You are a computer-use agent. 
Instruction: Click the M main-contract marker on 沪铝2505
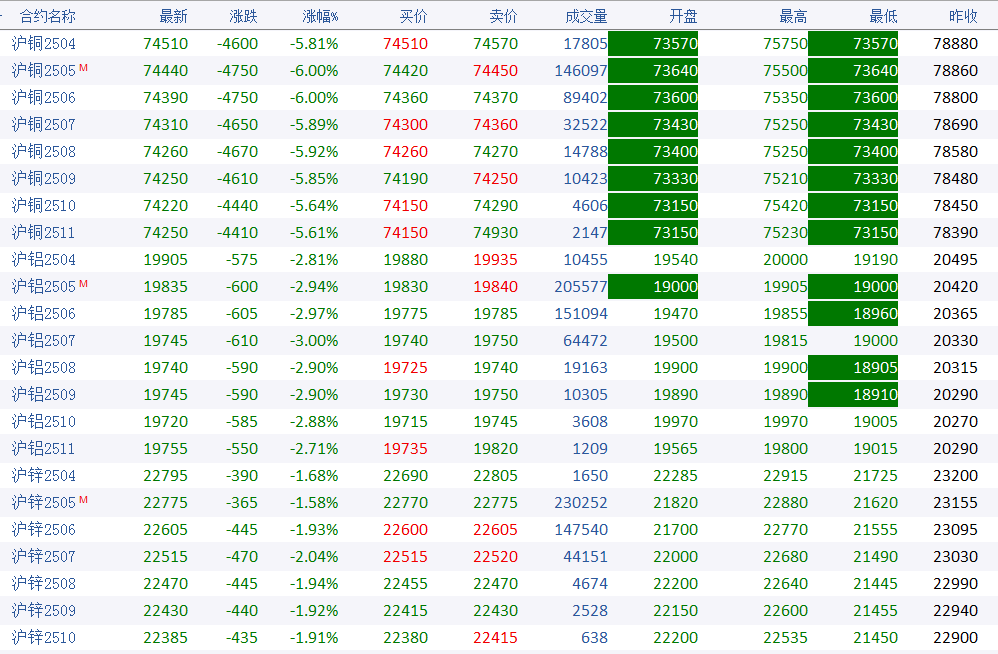pyautogui.click(x=83, y=284)
